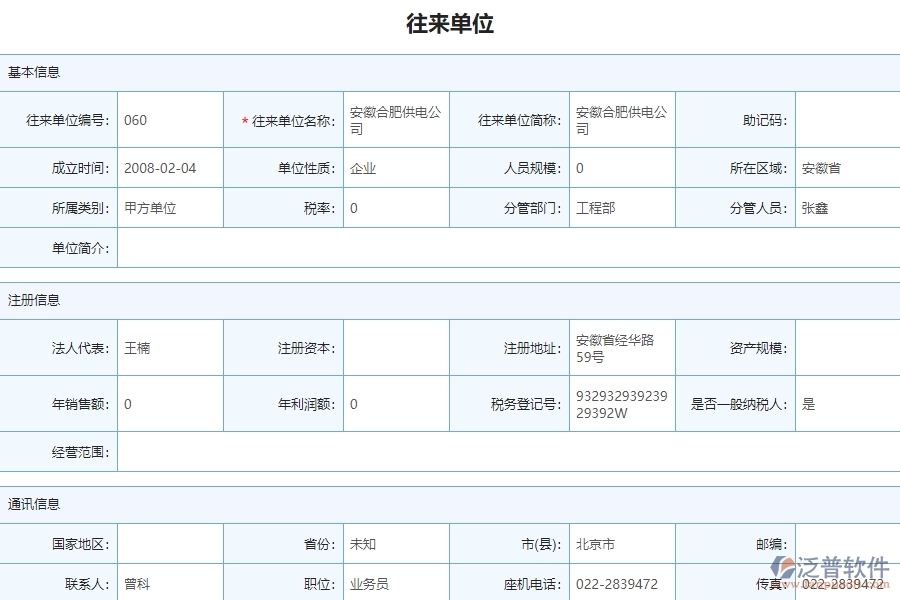Image resolution: width=900 pixels, height=600 pixels.
Task: Click the 税率 field showing 0
Action: 396,208
